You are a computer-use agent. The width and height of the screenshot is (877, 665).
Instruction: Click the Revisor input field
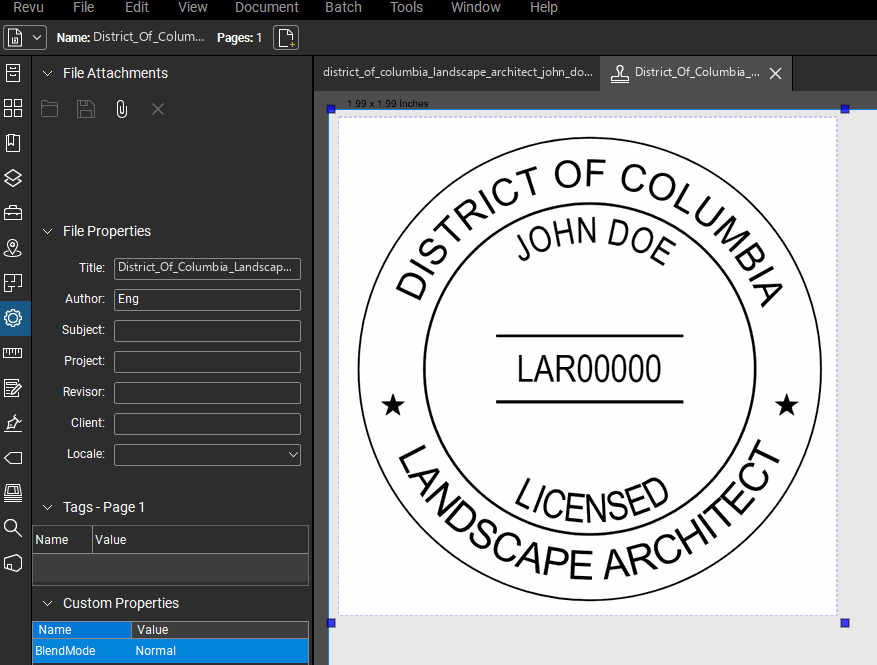coord(208,393)
